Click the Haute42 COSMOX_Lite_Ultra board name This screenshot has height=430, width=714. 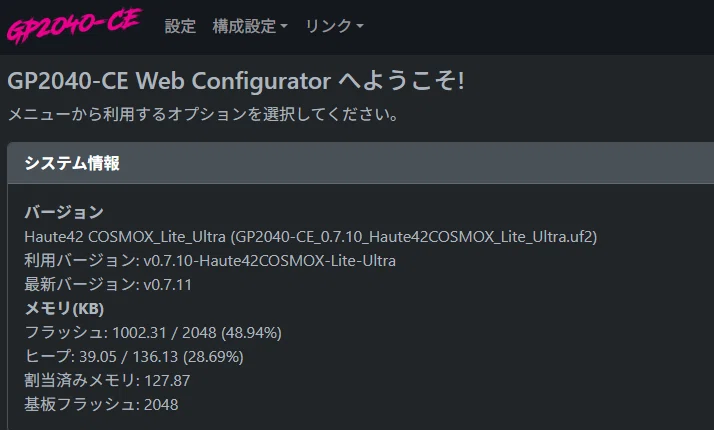pos(125,236)
